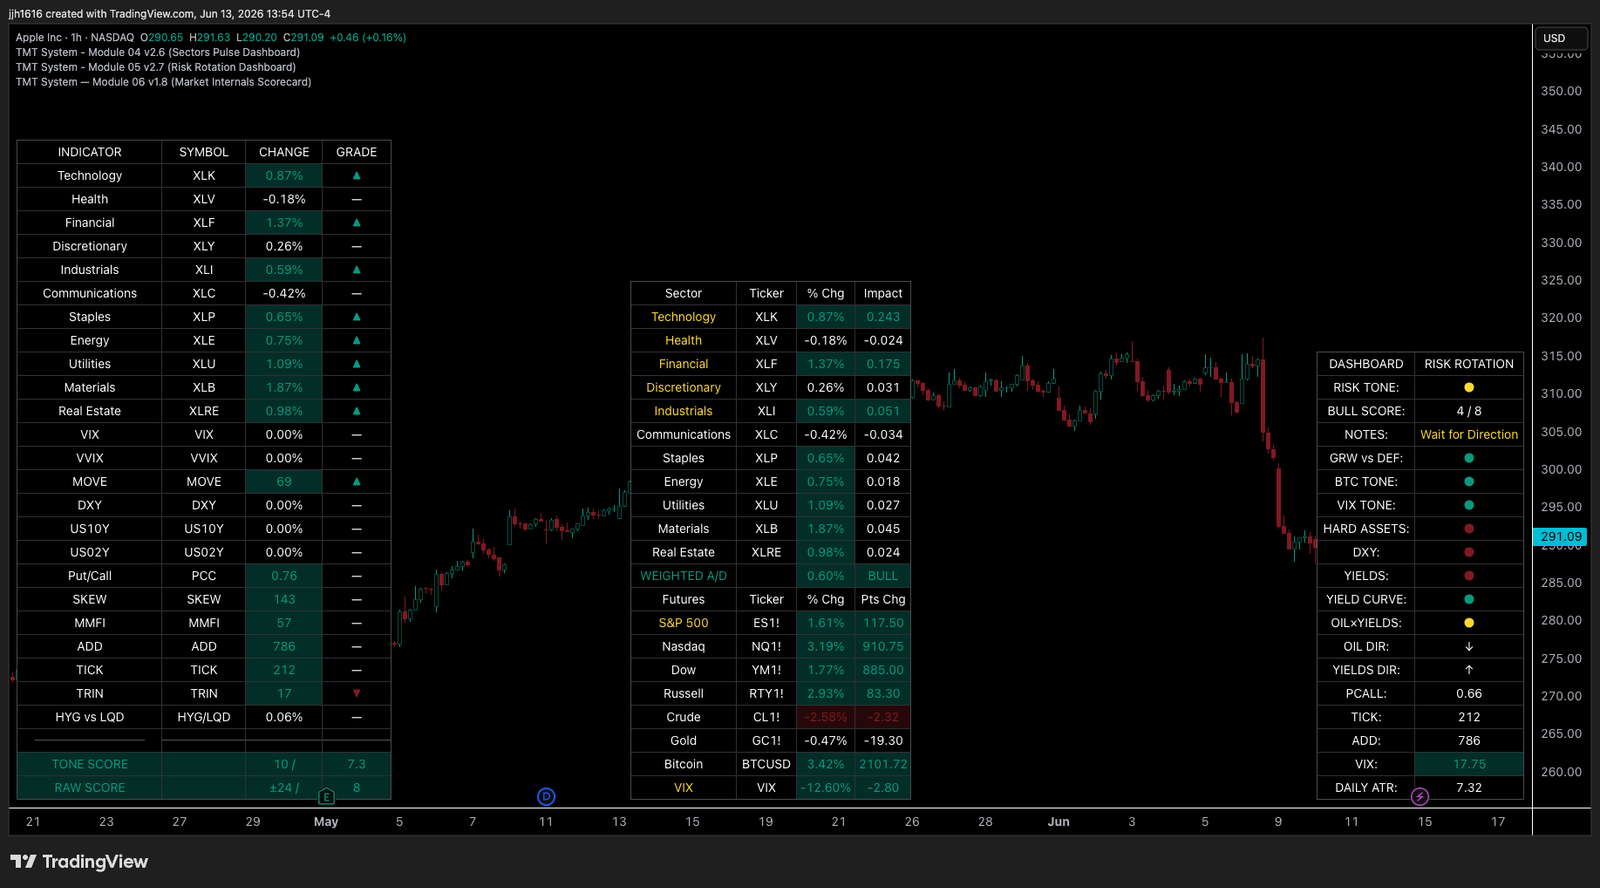Click the SKEW value 143
The width and height of the screenshot is (1600, 888).
click(x=284, y=600)
